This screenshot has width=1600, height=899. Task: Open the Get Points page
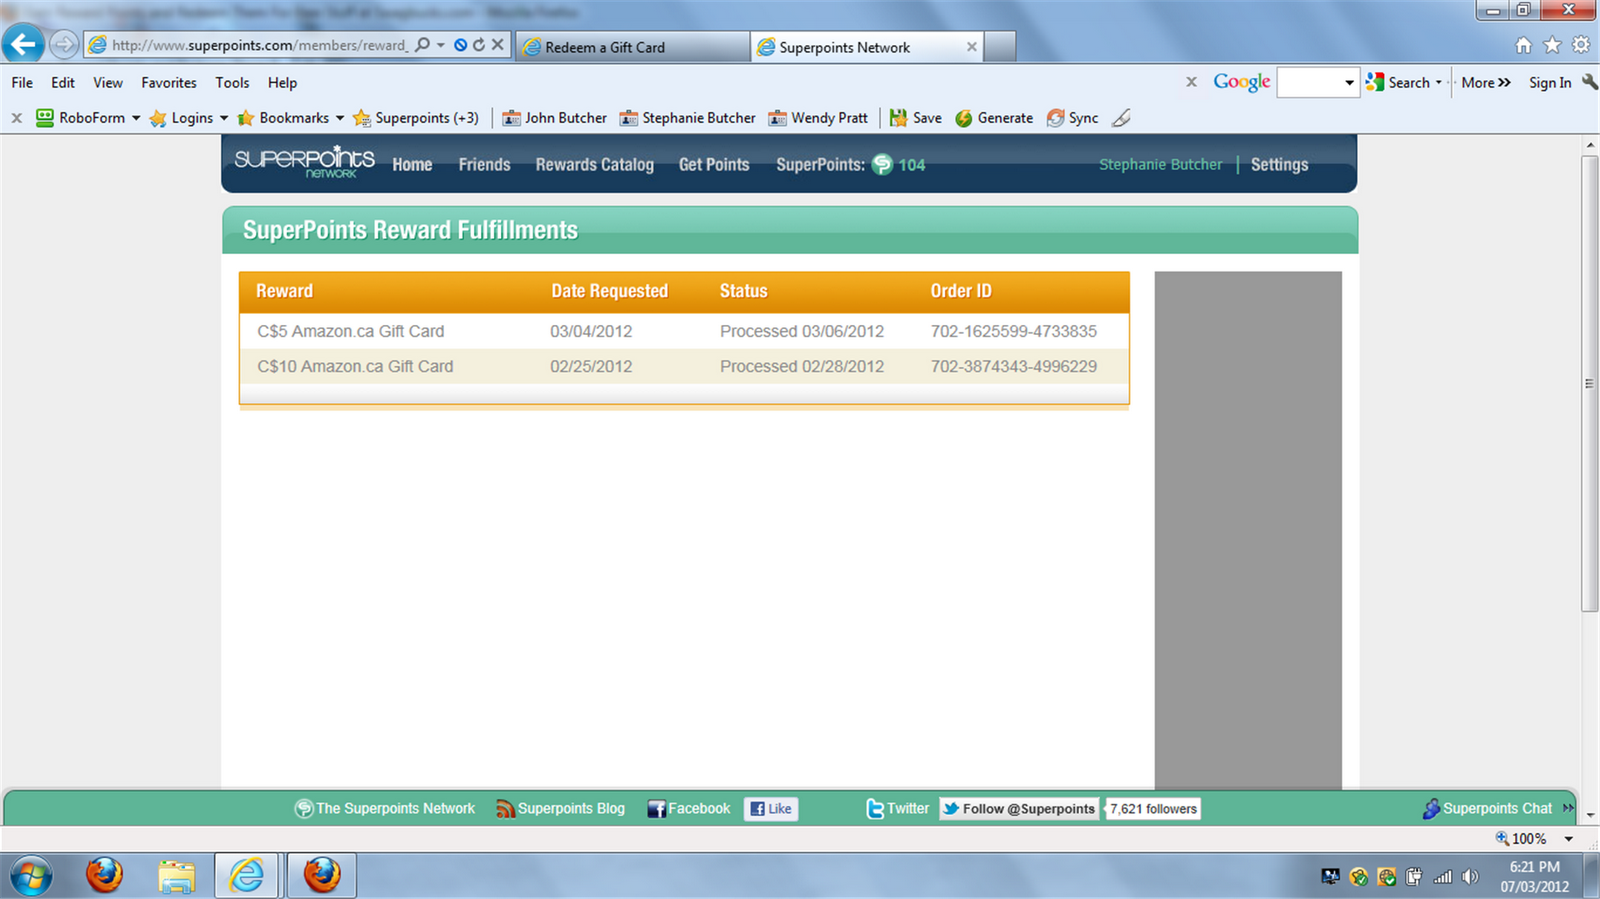tap(714, 164)
